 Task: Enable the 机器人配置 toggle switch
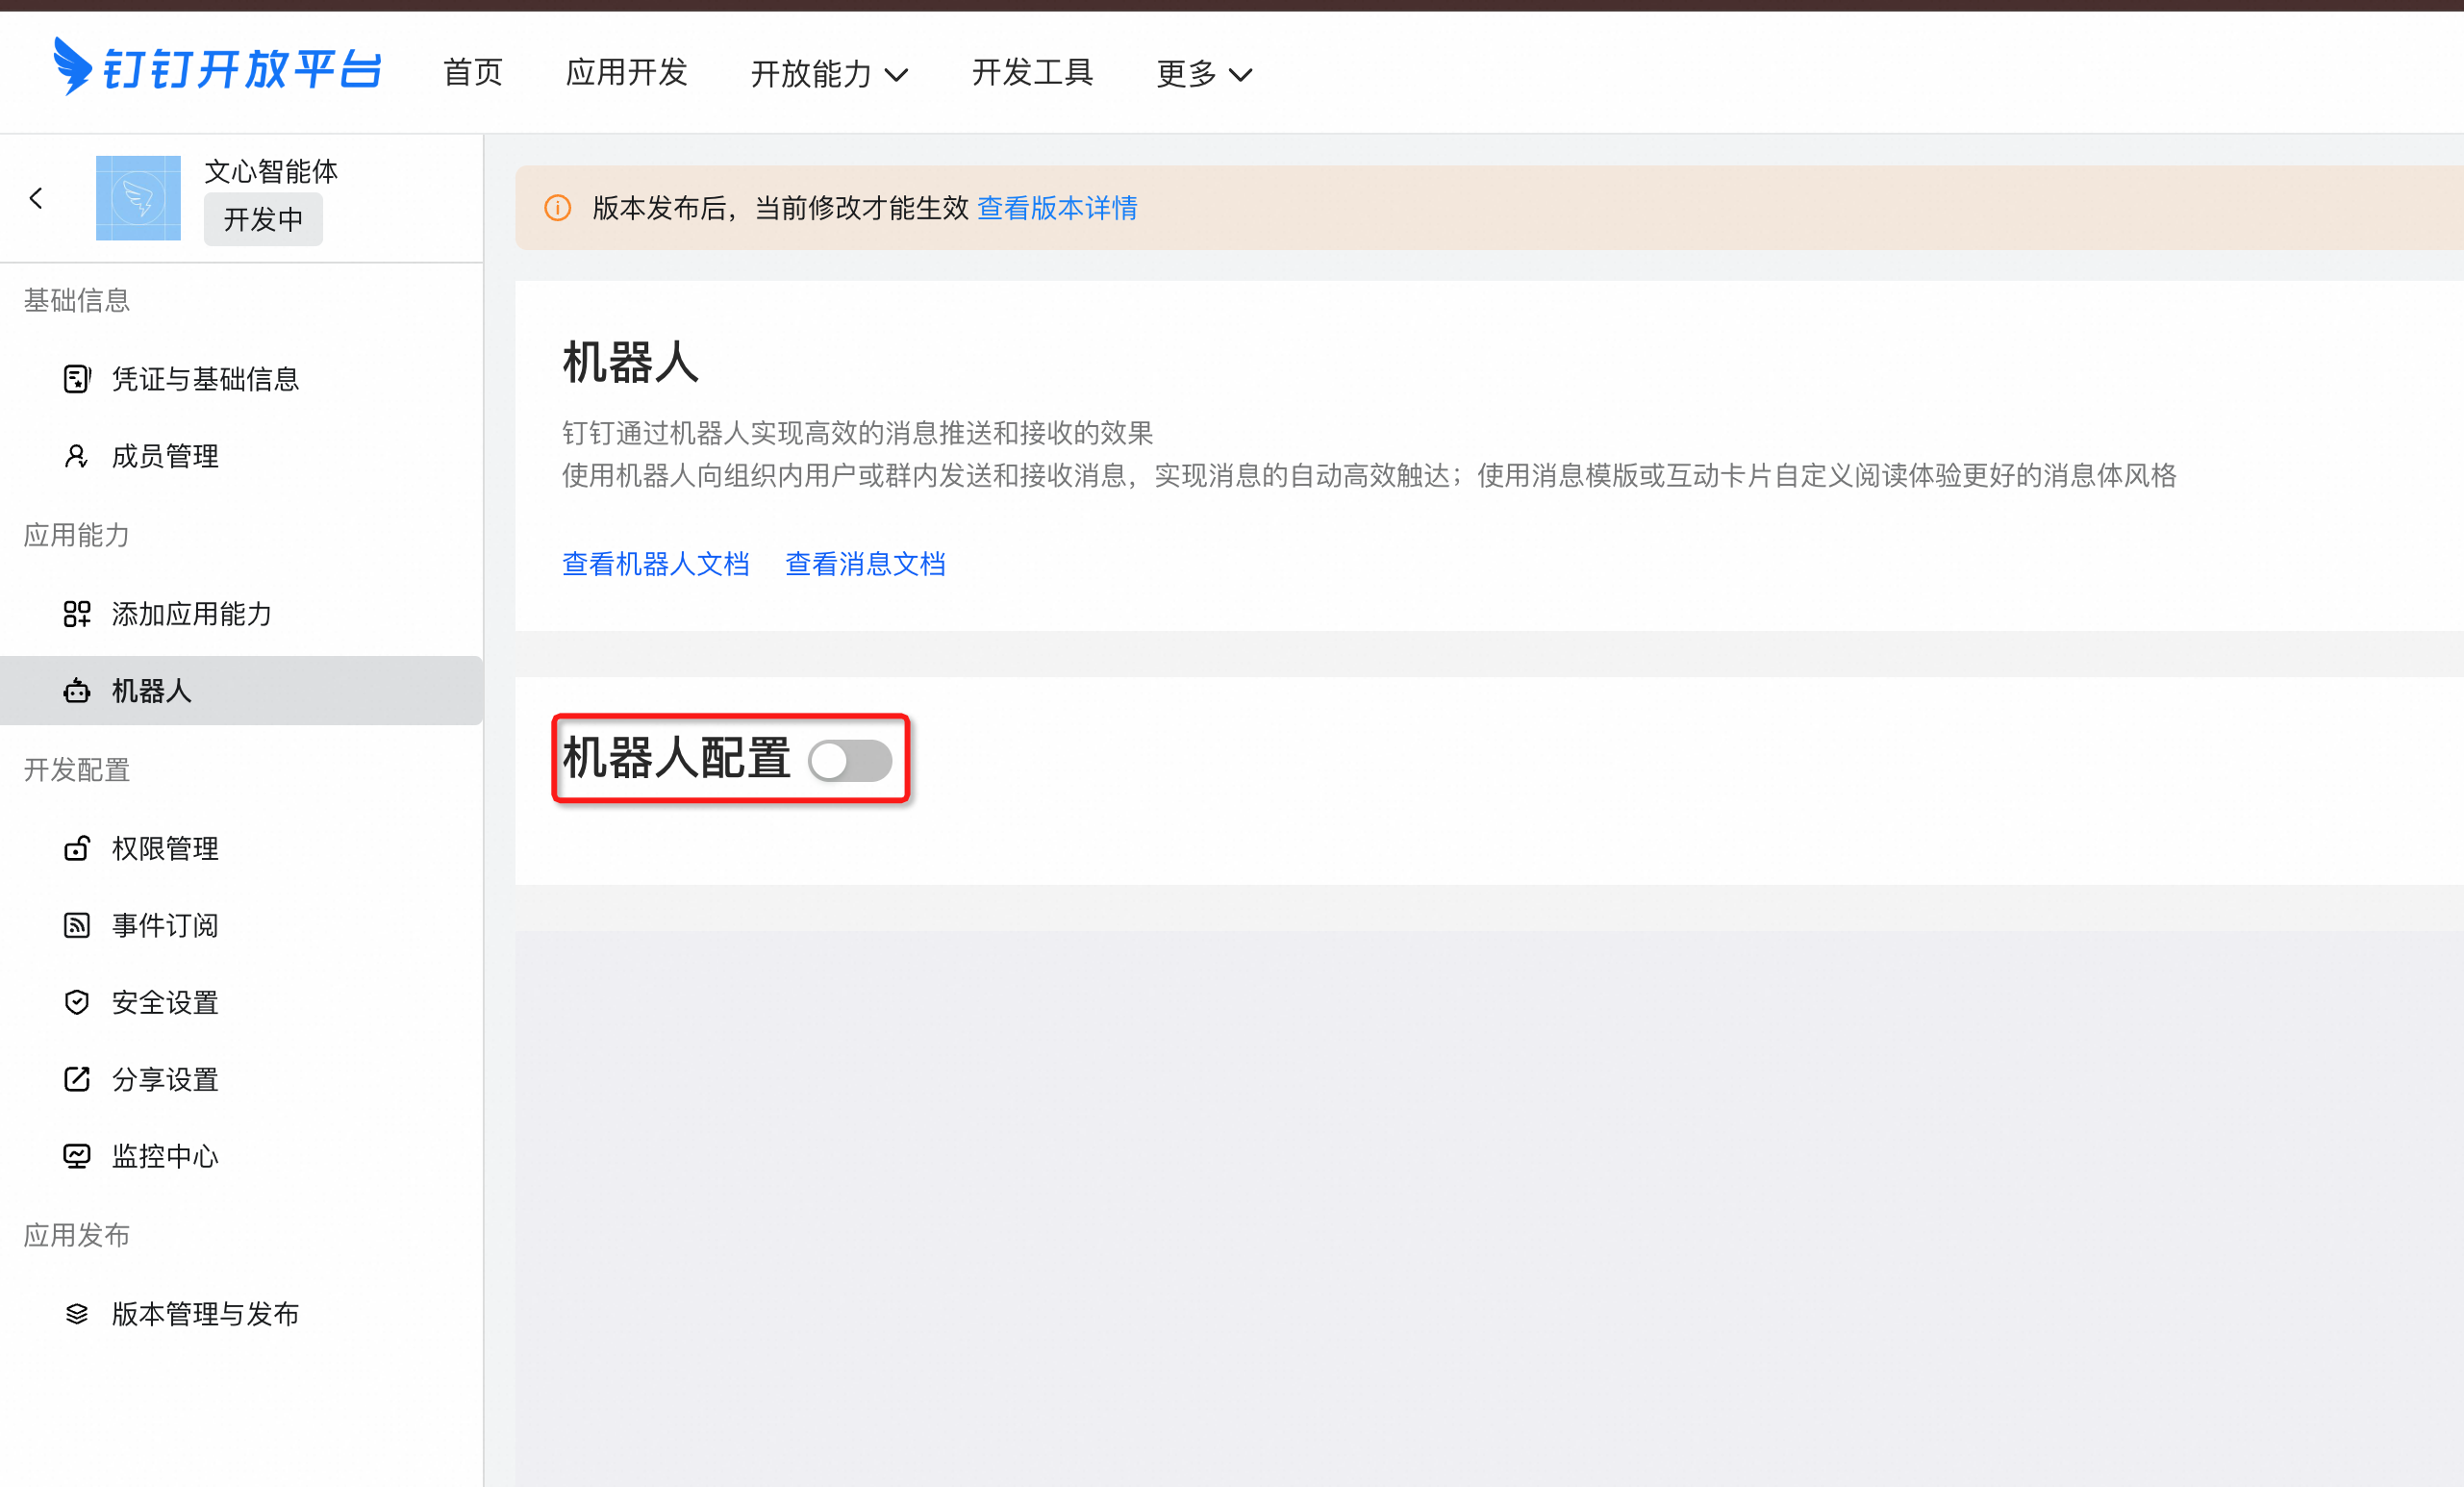click(850, 760)
